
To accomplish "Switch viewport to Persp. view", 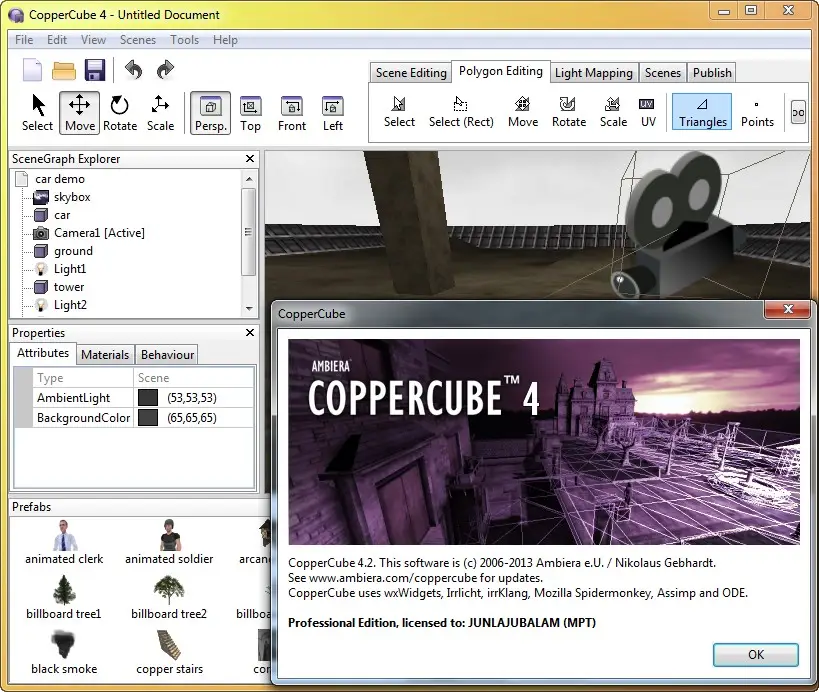I will click(210, 113).
